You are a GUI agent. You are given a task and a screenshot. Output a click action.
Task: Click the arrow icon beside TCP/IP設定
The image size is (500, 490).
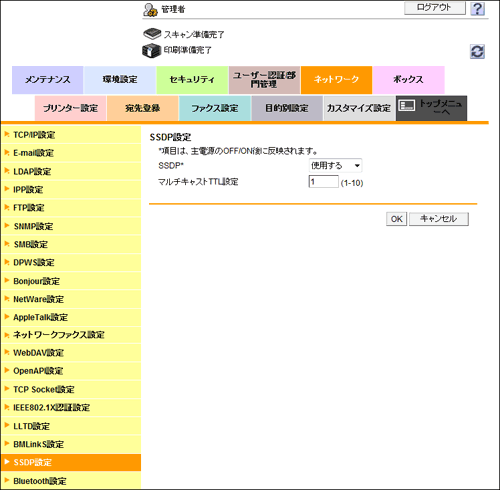[7, 134]
